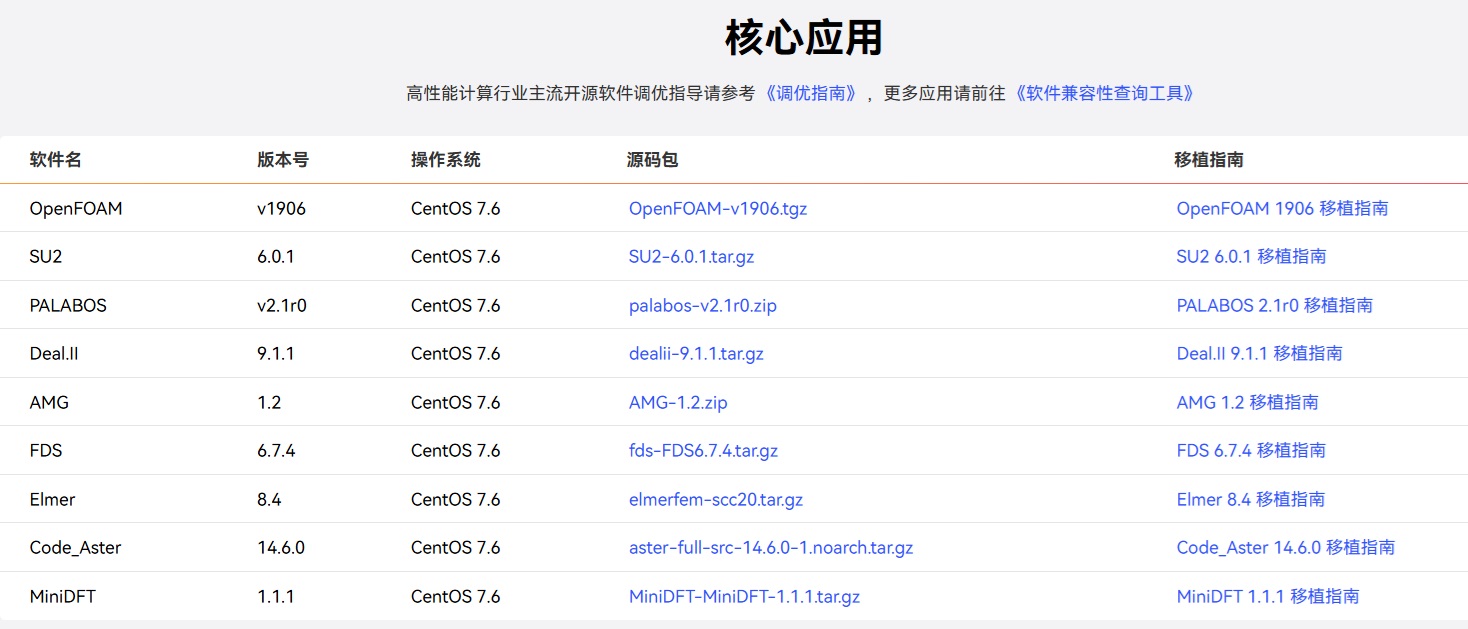Click the 移植指南 column header
This screenshot has height=629, width=1468.
click(1209, 159)
